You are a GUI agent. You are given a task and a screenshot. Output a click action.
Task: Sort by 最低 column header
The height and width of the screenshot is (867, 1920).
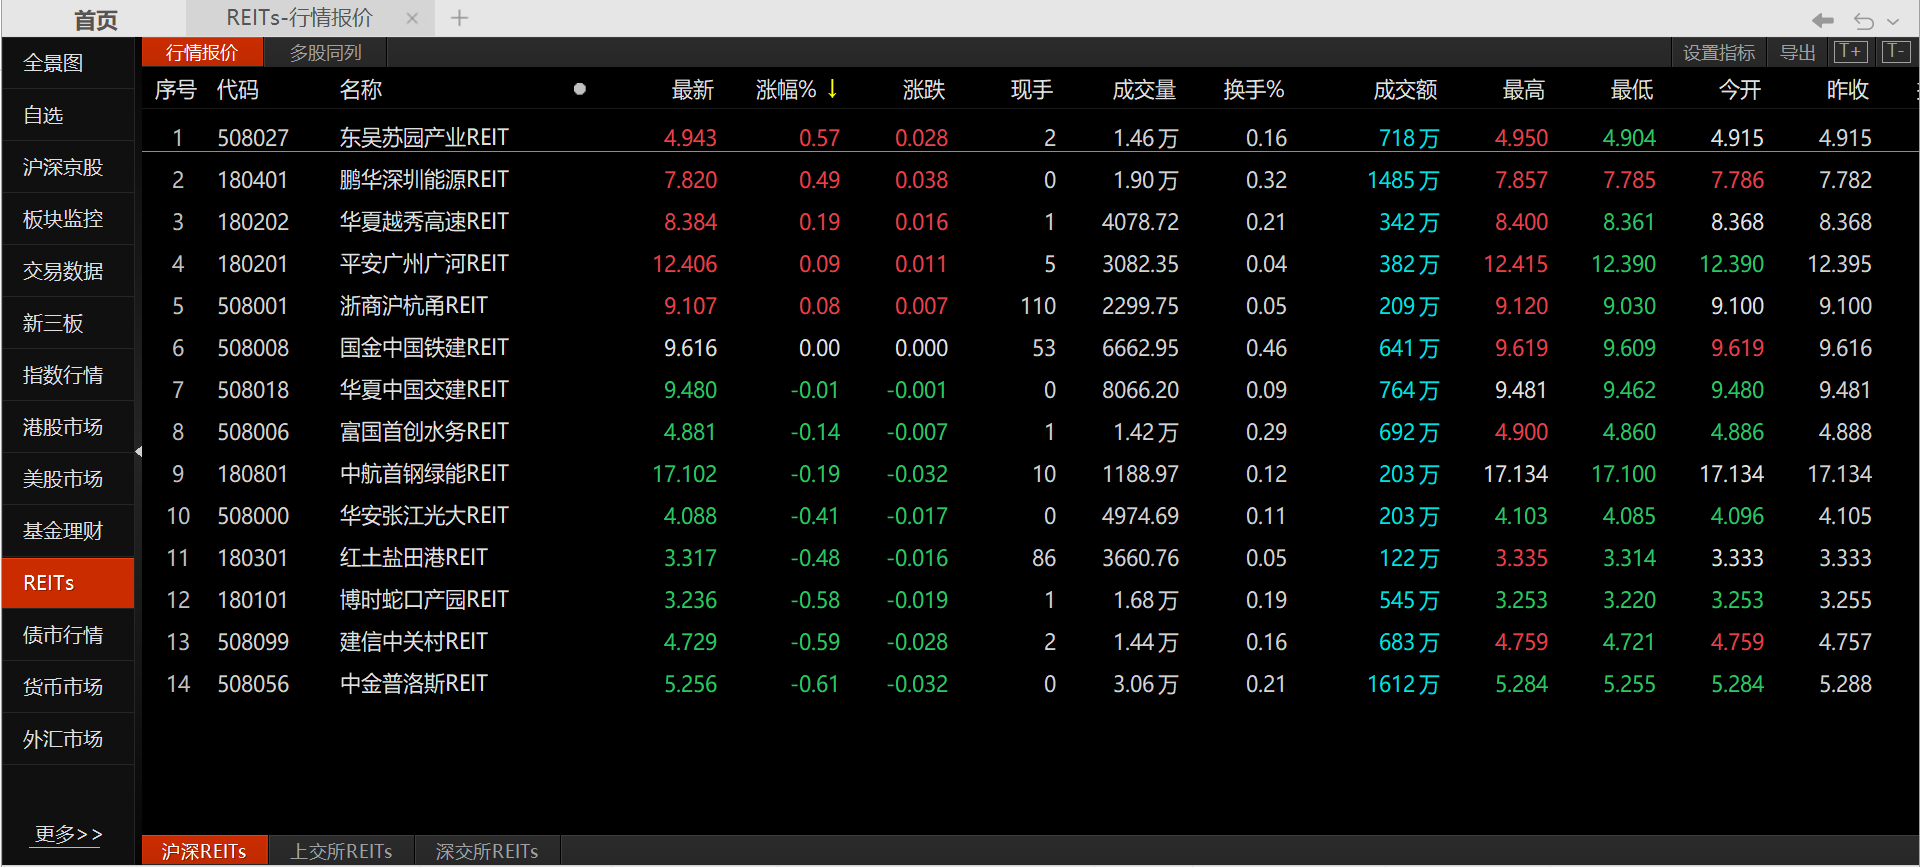click(x=1632, y=90)
